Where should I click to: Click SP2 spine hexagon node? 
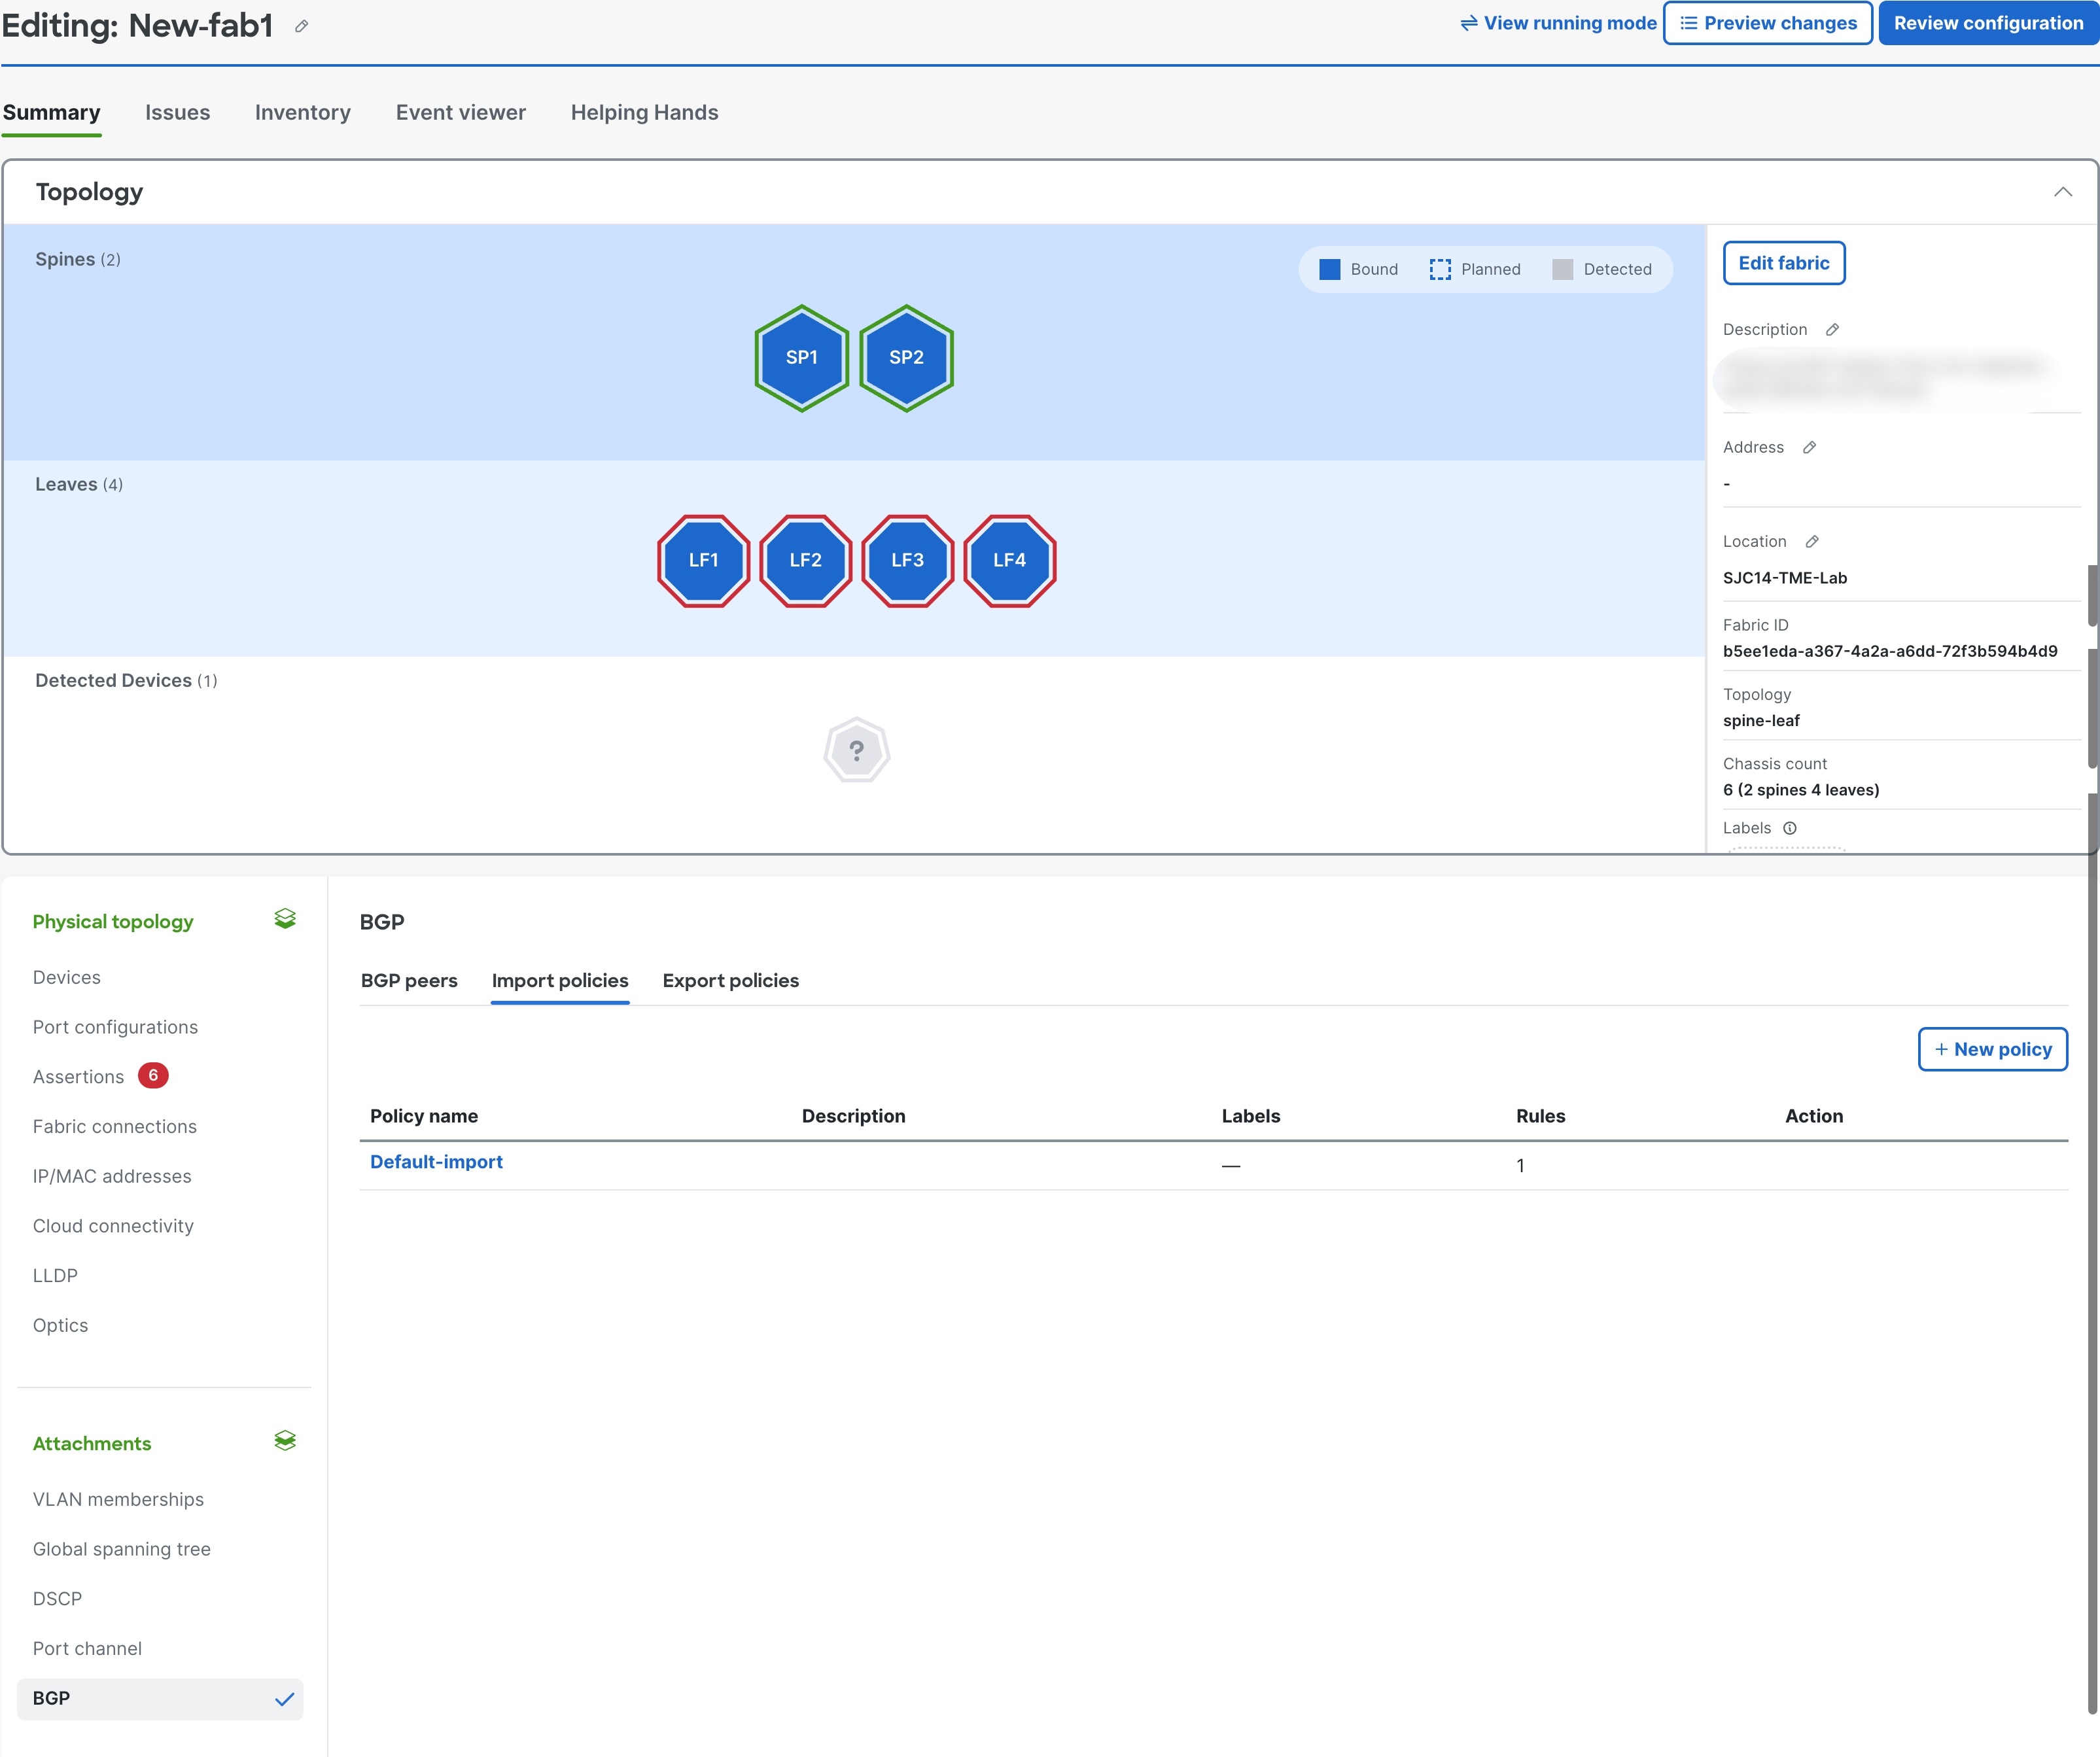click(906, 358)
